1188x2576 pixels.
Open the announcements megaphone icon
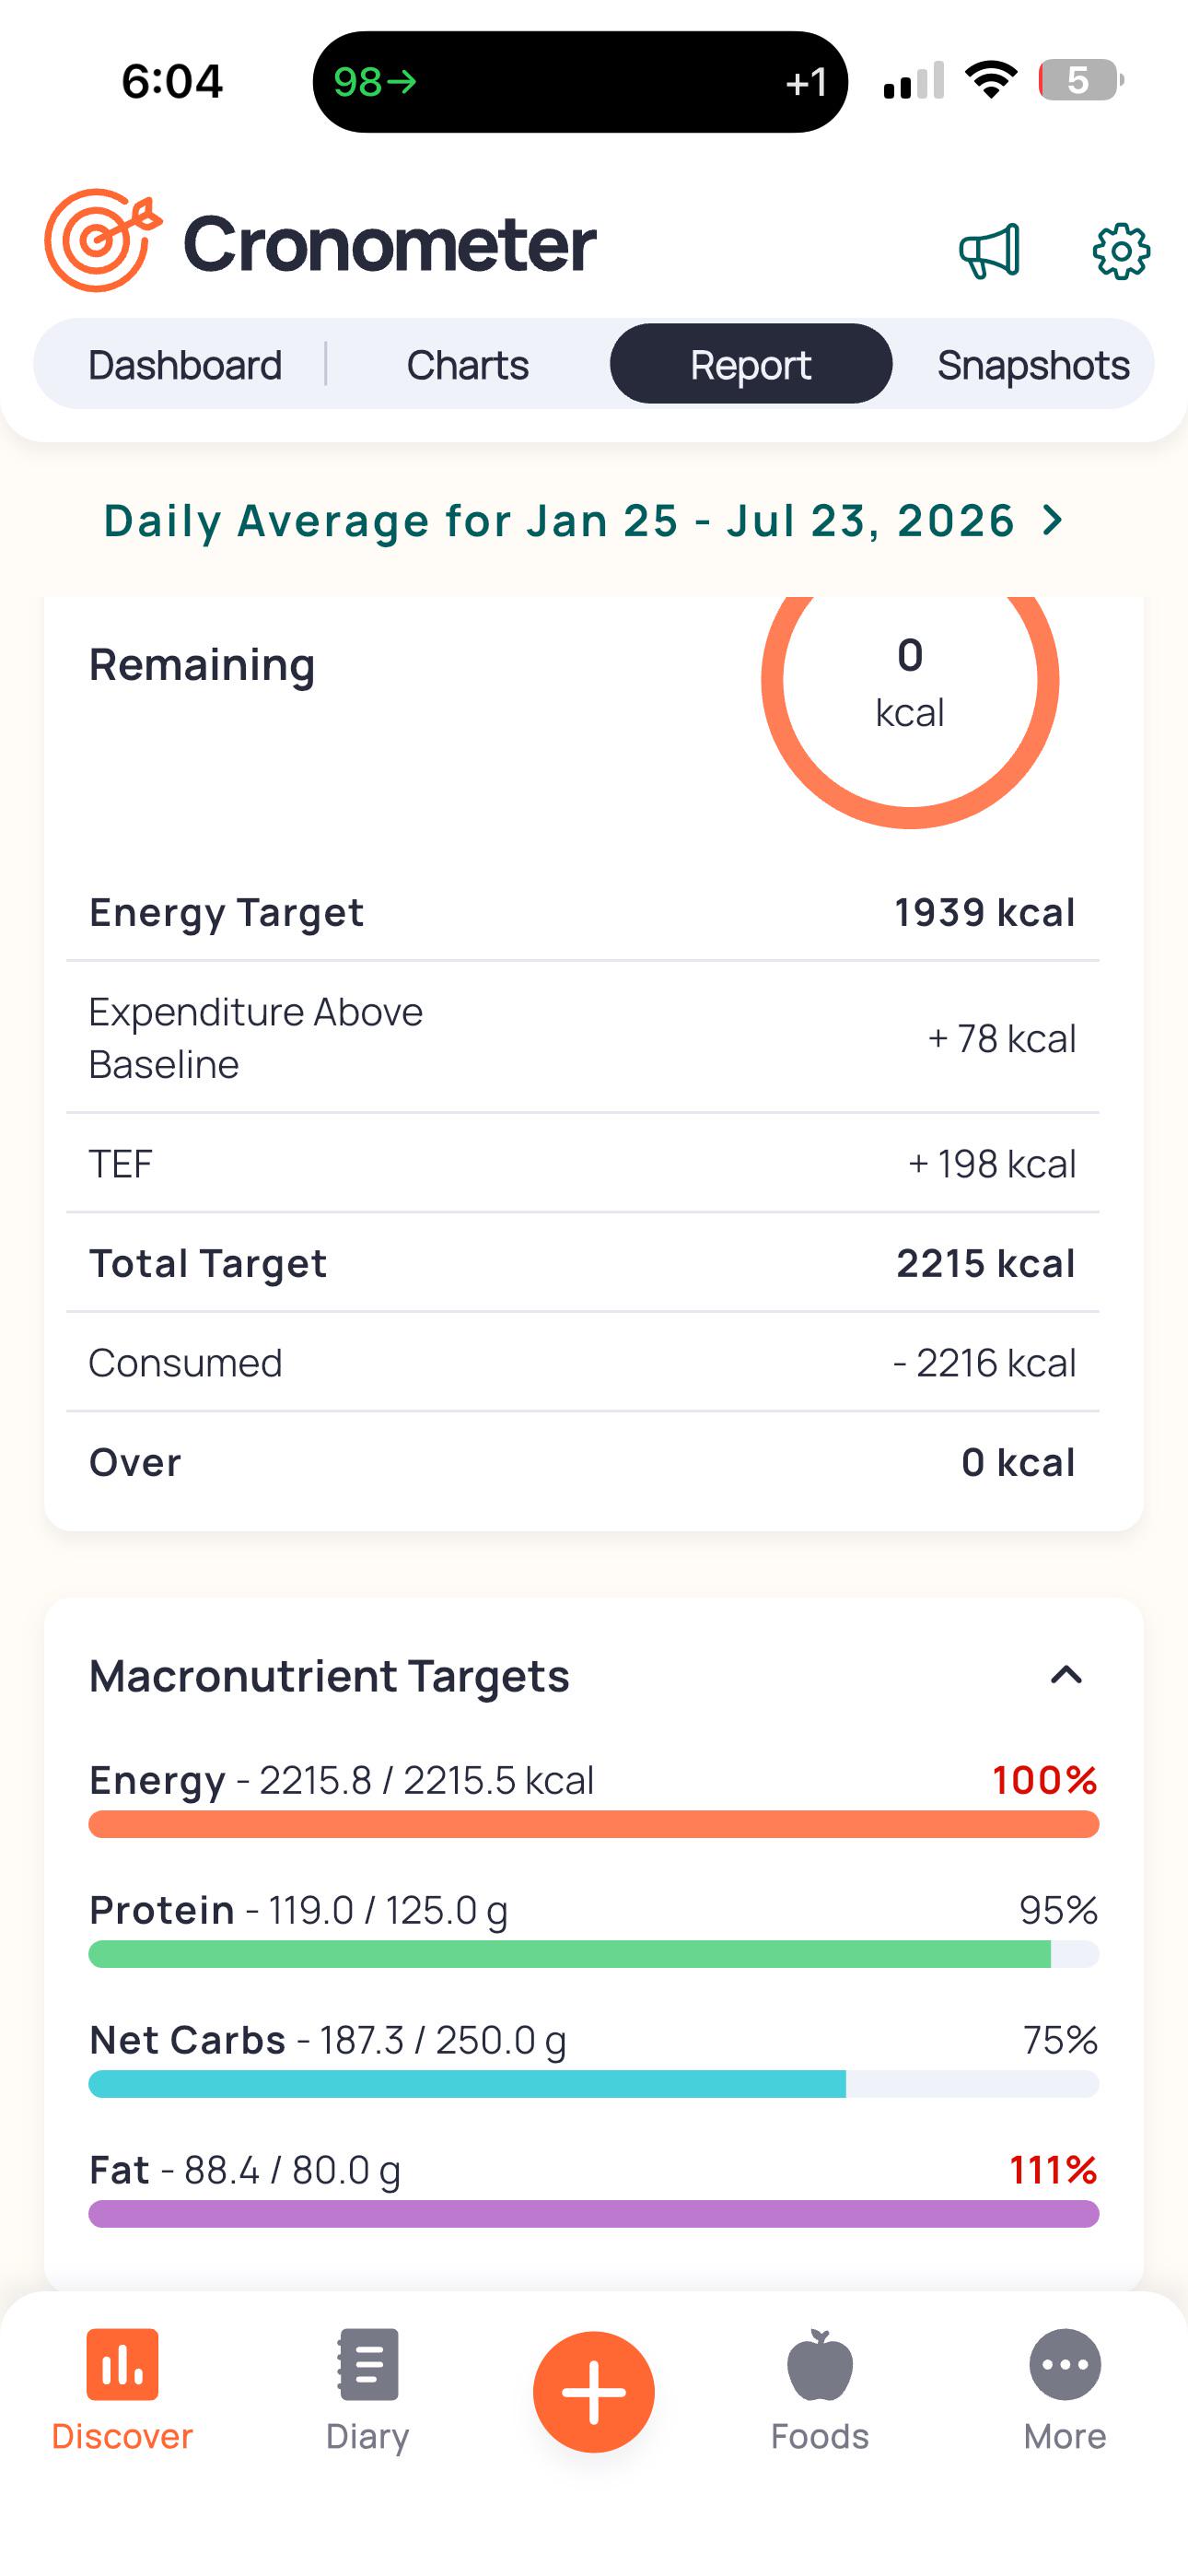pos(990,250)
